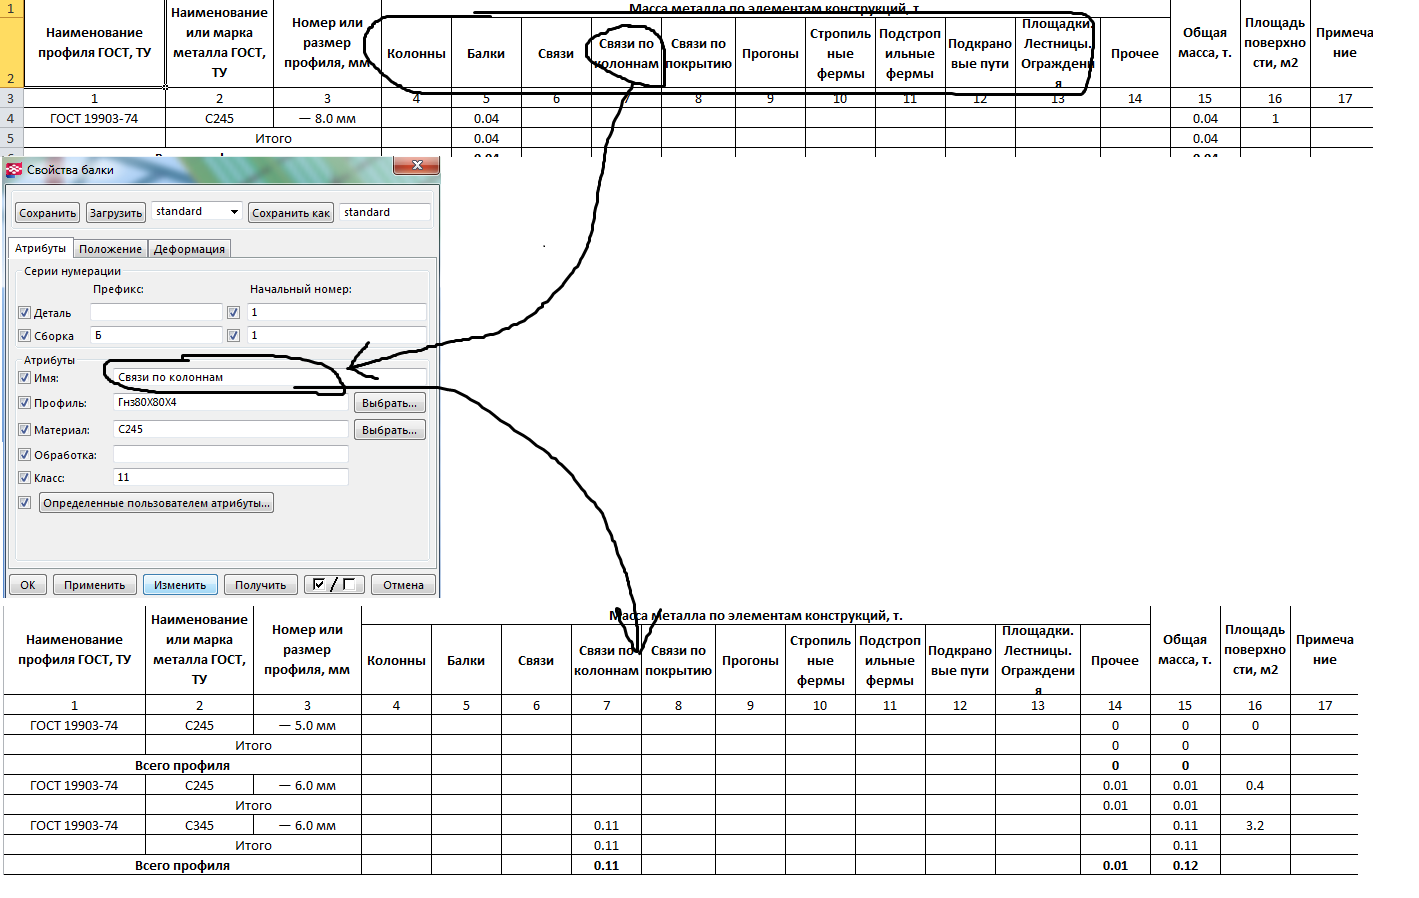Open Определенные пользователем атрибуты

[156, 503]
